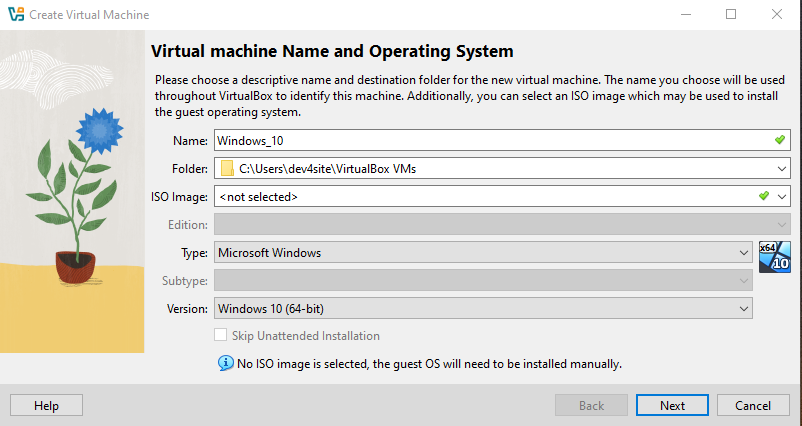Image resolution: width=802 pixels, height=426 pixels.
Task: Click the blue info icon near ISO message
Action: 225,363
